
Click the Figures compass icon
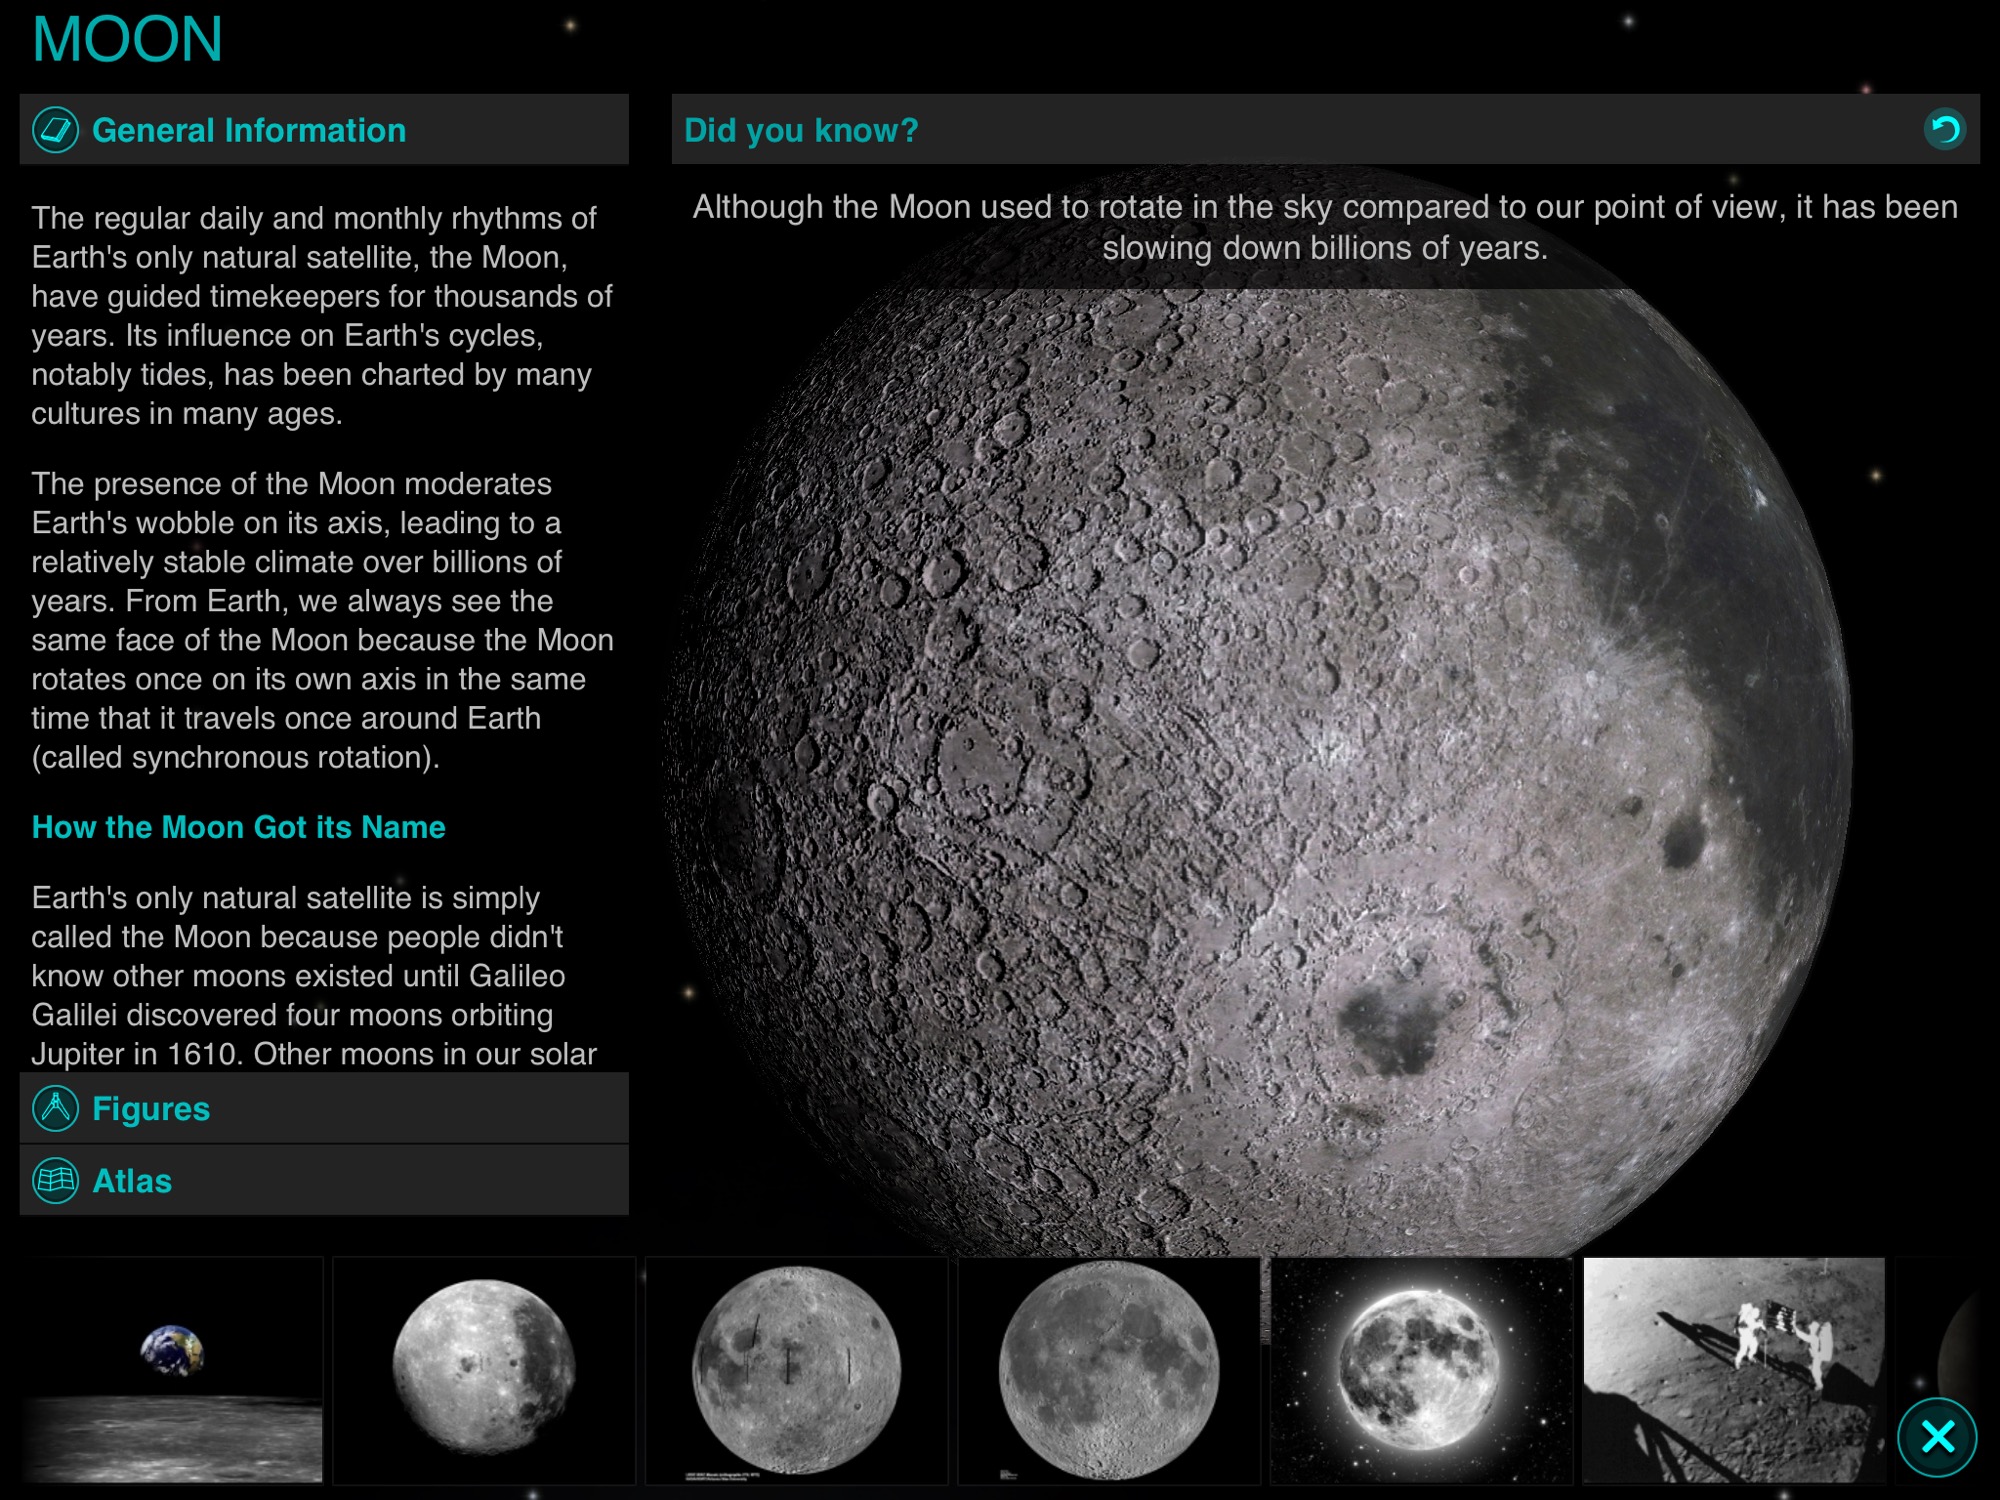click(56, 1109)
